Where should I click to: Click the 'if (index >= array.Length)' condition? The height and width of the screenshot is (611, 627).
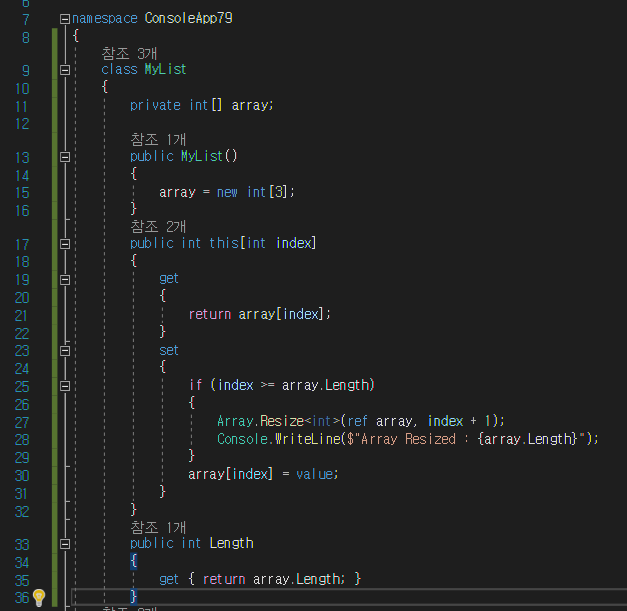[x=282, y=385]
